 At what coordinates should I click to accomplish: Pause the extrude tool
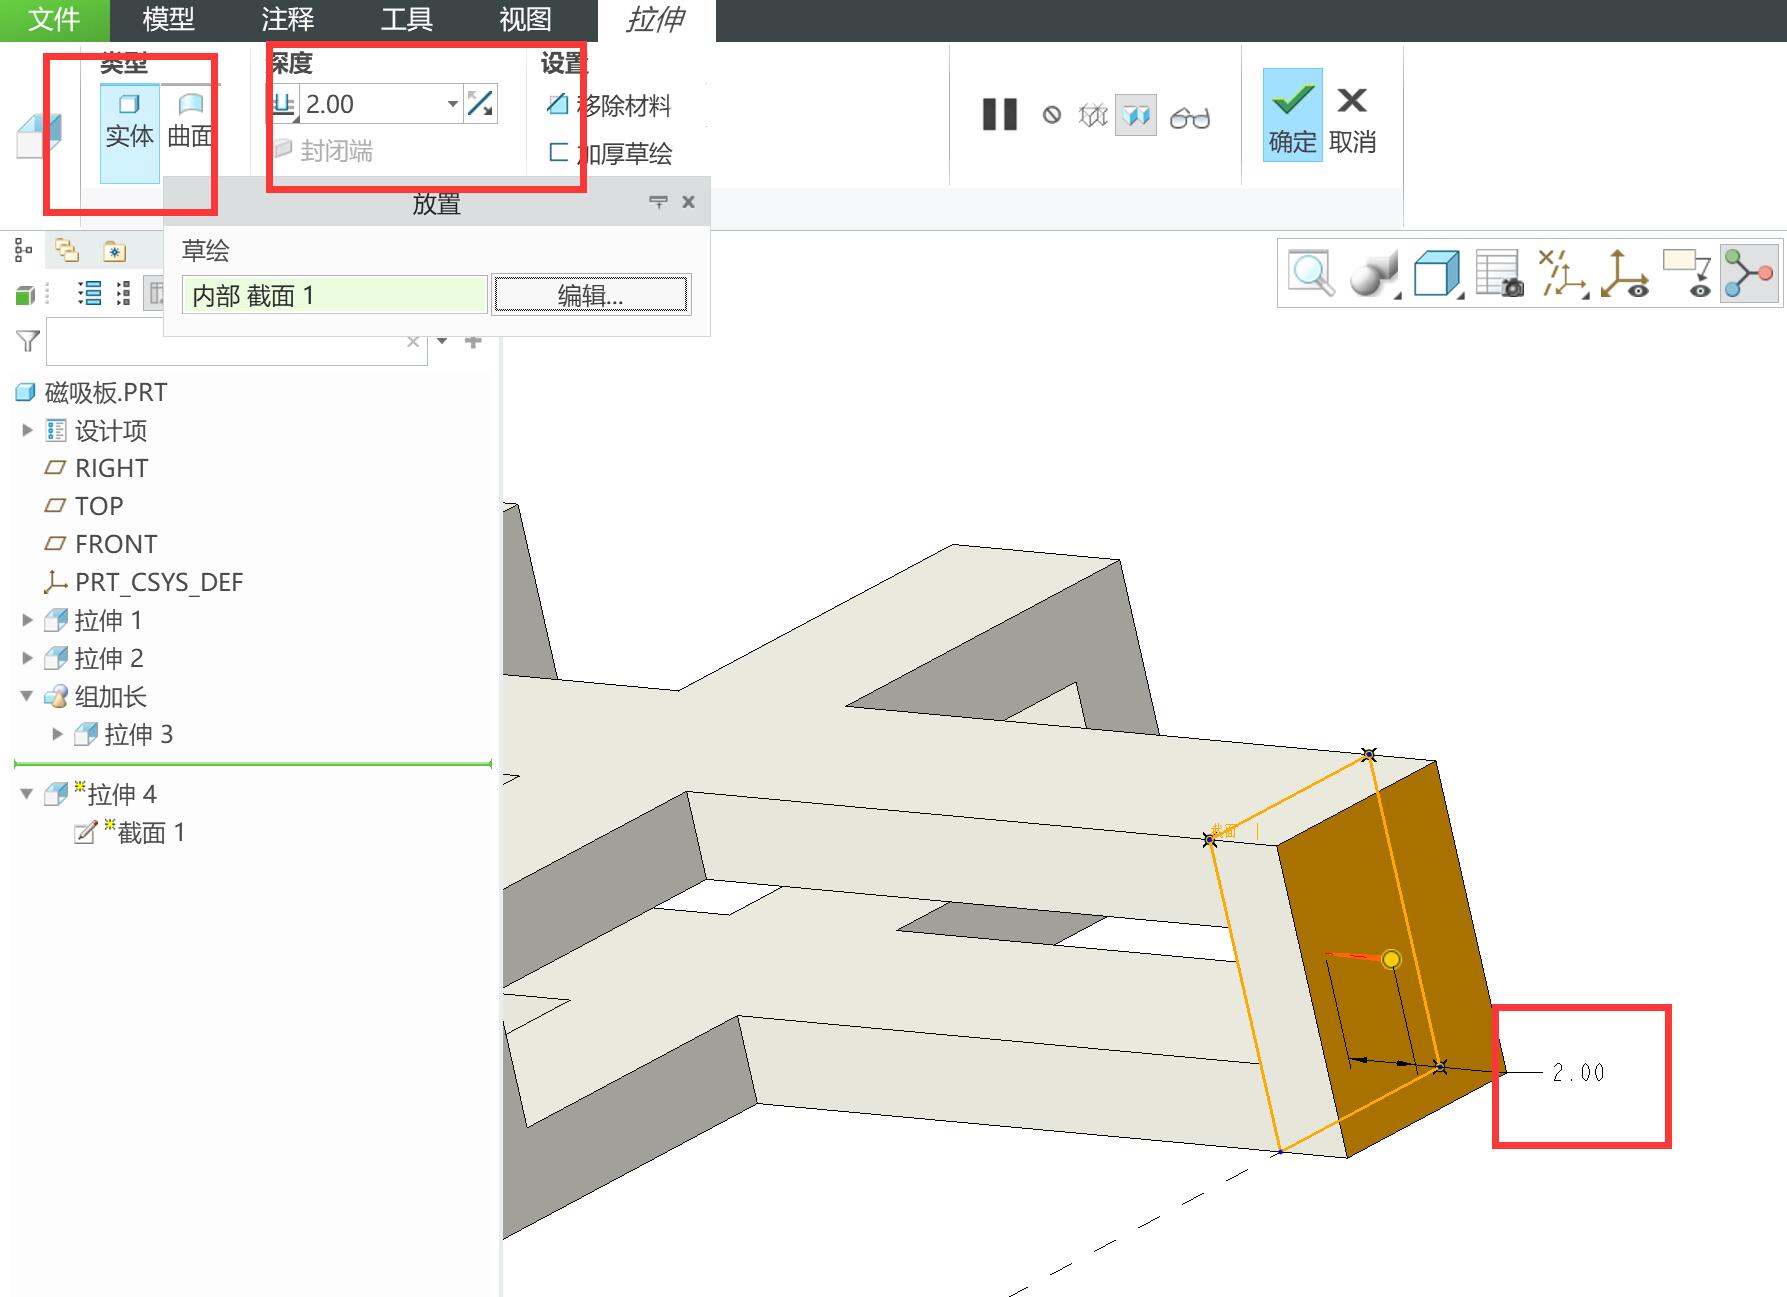point(999,115)
